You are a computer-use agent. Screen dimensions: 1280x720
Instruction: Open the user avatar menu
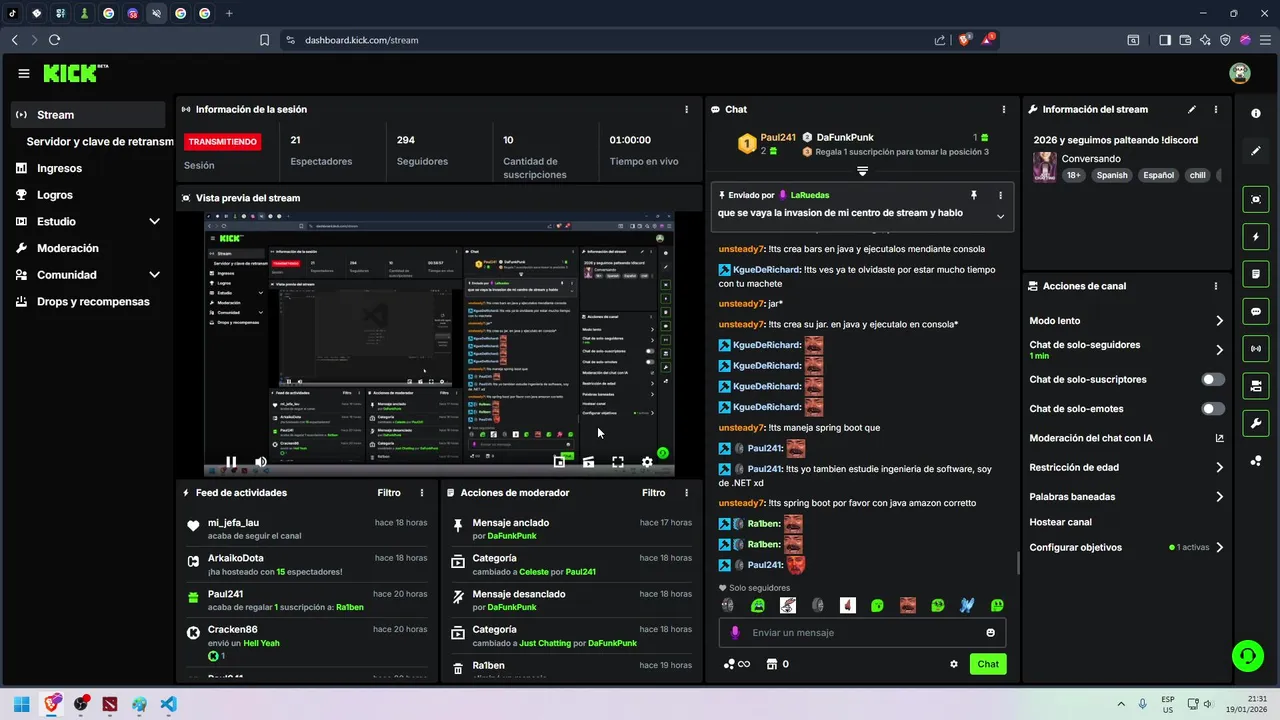coord(1240,73)
